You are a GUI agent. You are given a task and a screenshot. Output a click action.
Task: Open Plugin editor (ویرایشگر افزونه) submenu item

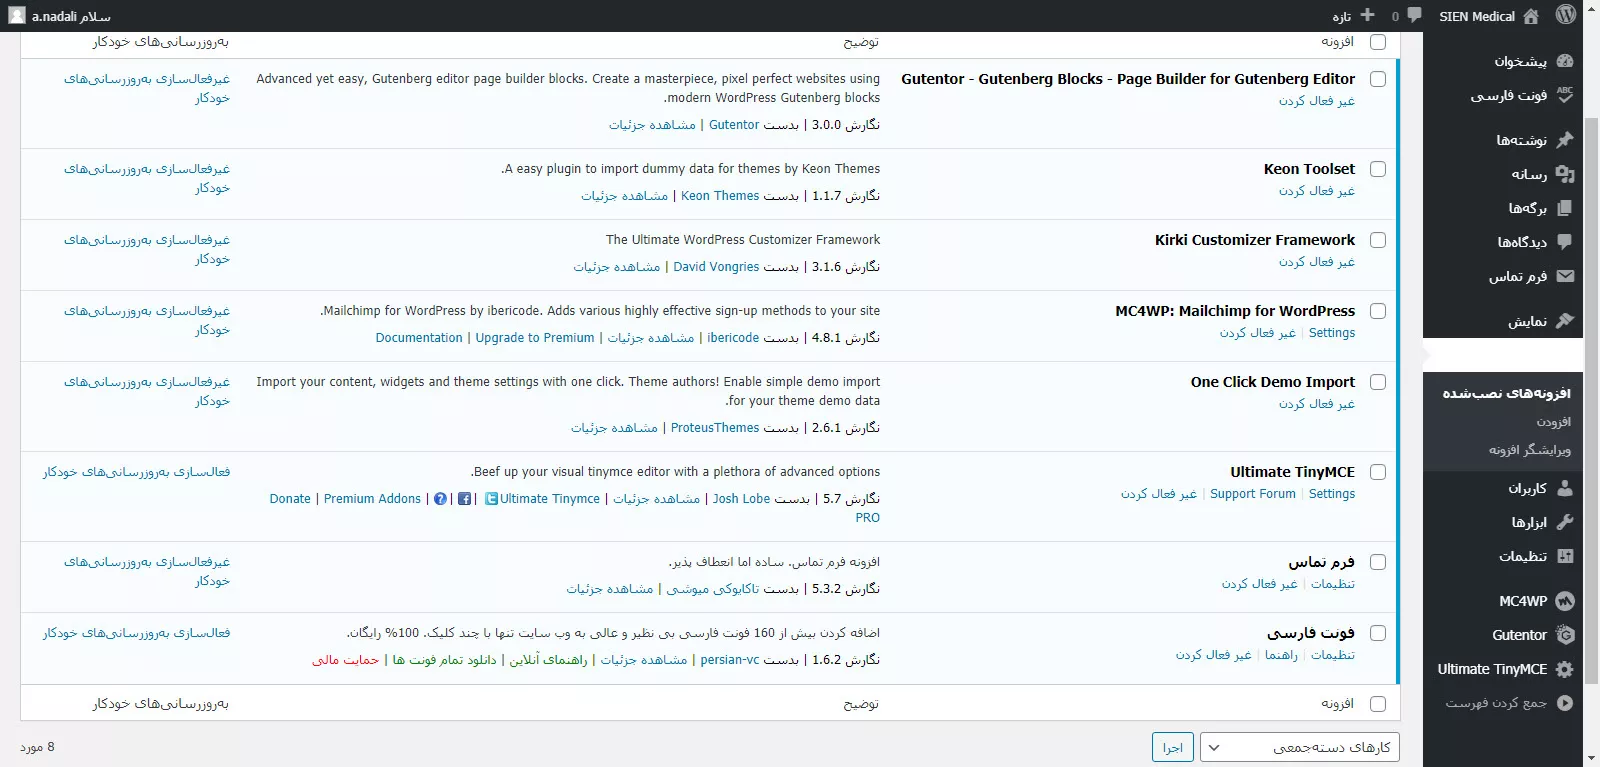1530,450
